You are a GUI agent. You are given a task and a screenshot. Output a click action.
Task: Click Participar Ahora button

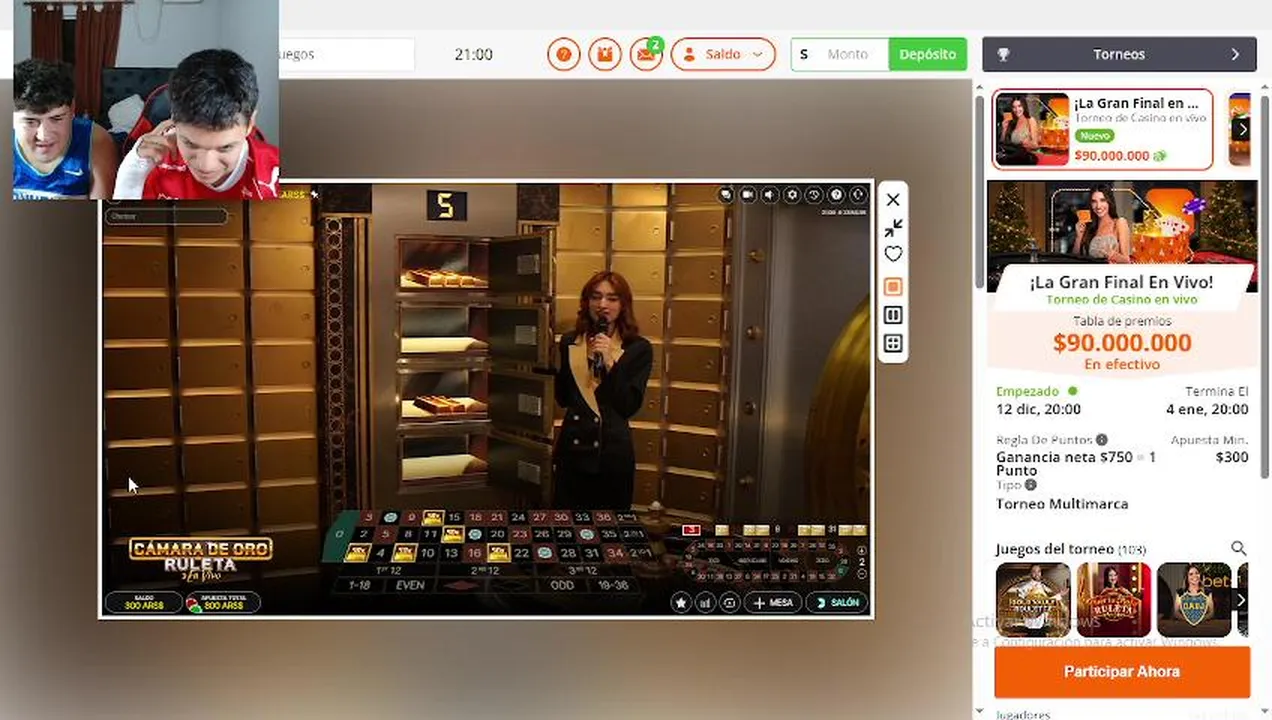[1122, 672]
